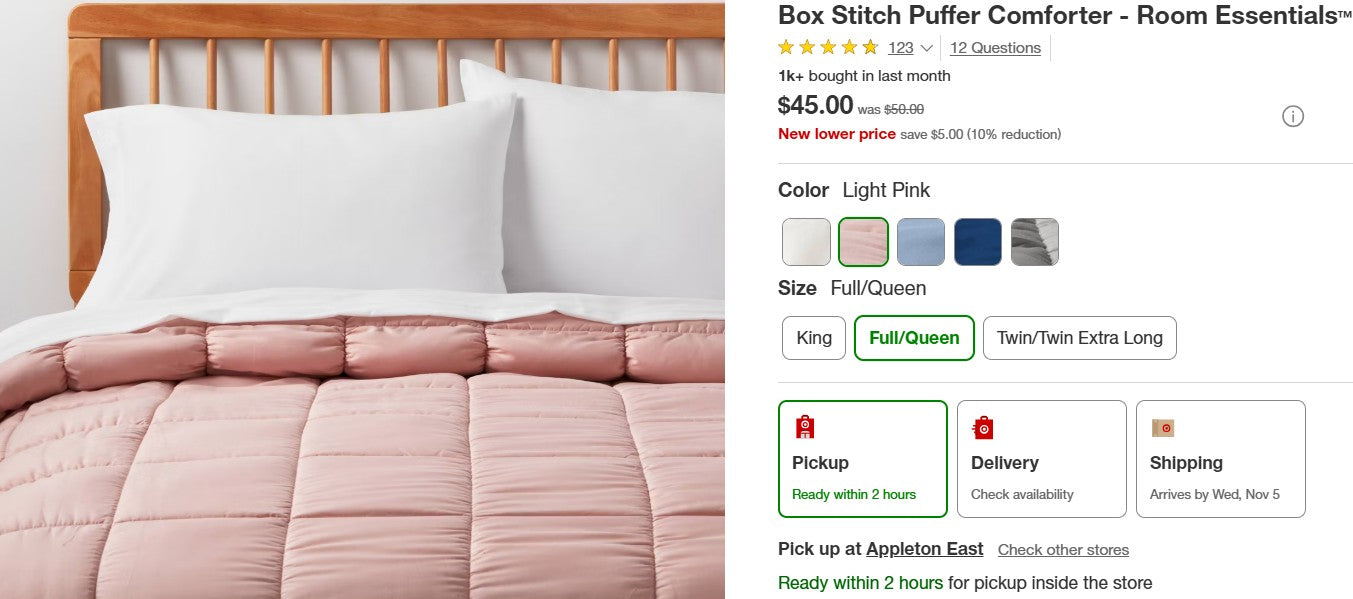Click the Appleton East store link
This screenshot has width=1353, height=599.
click(x=923, y=549)
